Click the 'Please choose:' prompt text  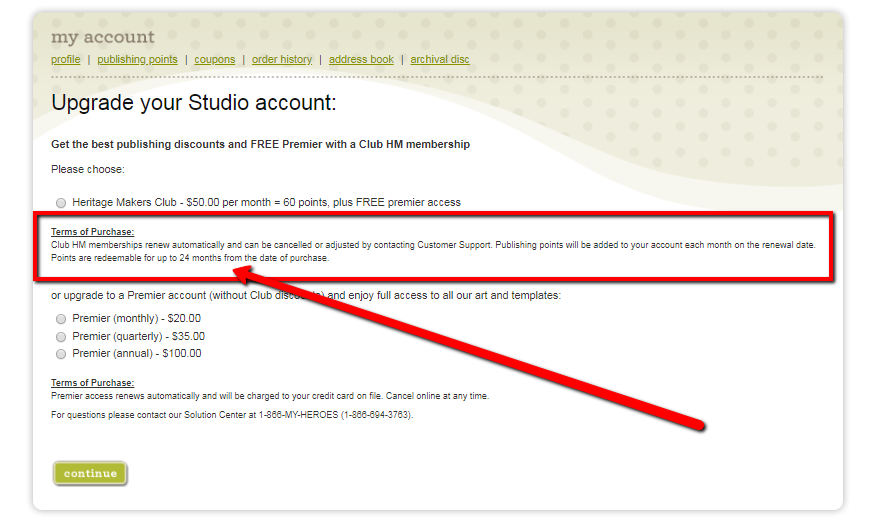pyautogui.click(x=88, y=170)
